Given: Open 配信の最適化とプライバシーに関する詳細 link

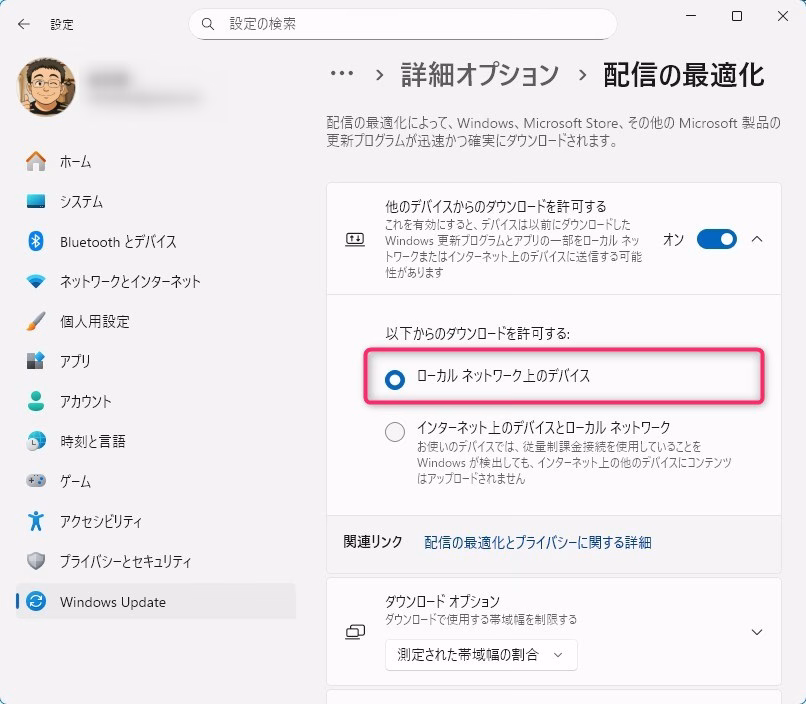Looking at the screenshot, I should (537, 542).
